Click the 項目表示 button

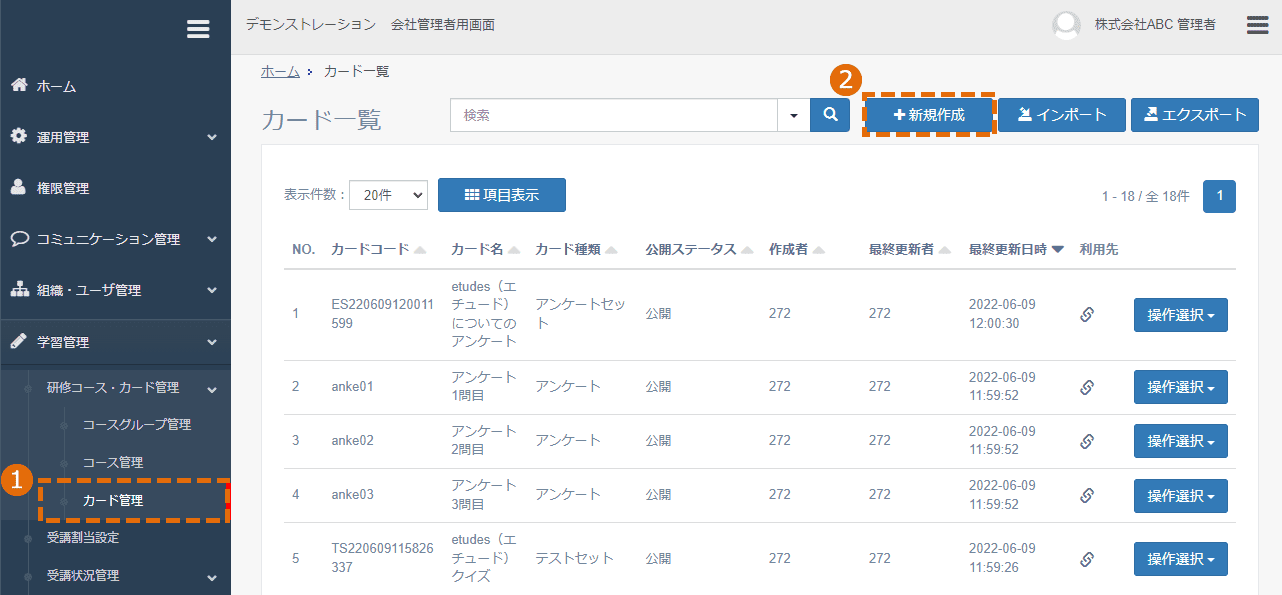[502, 195]
